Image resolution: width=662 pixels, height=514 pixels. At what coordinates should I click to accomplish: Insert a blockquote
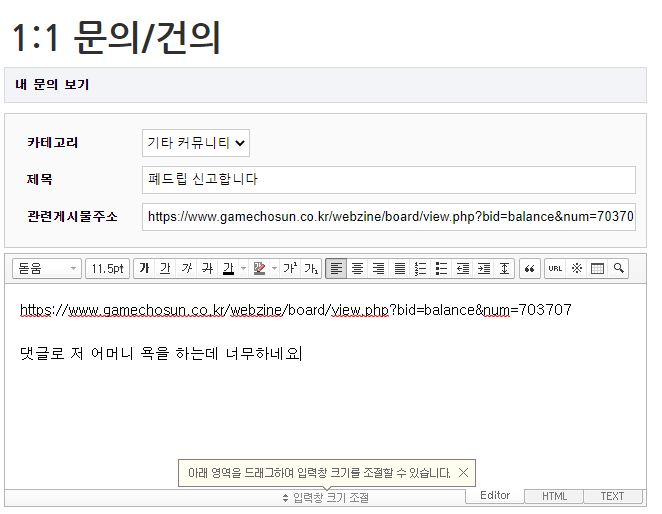click(x=529, y=268)
